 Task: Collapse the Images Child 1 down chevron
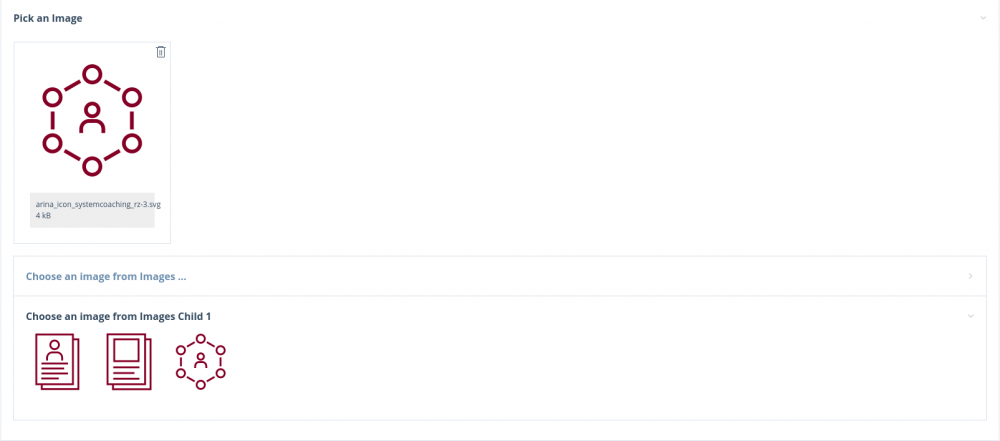(x=970, y=316)
